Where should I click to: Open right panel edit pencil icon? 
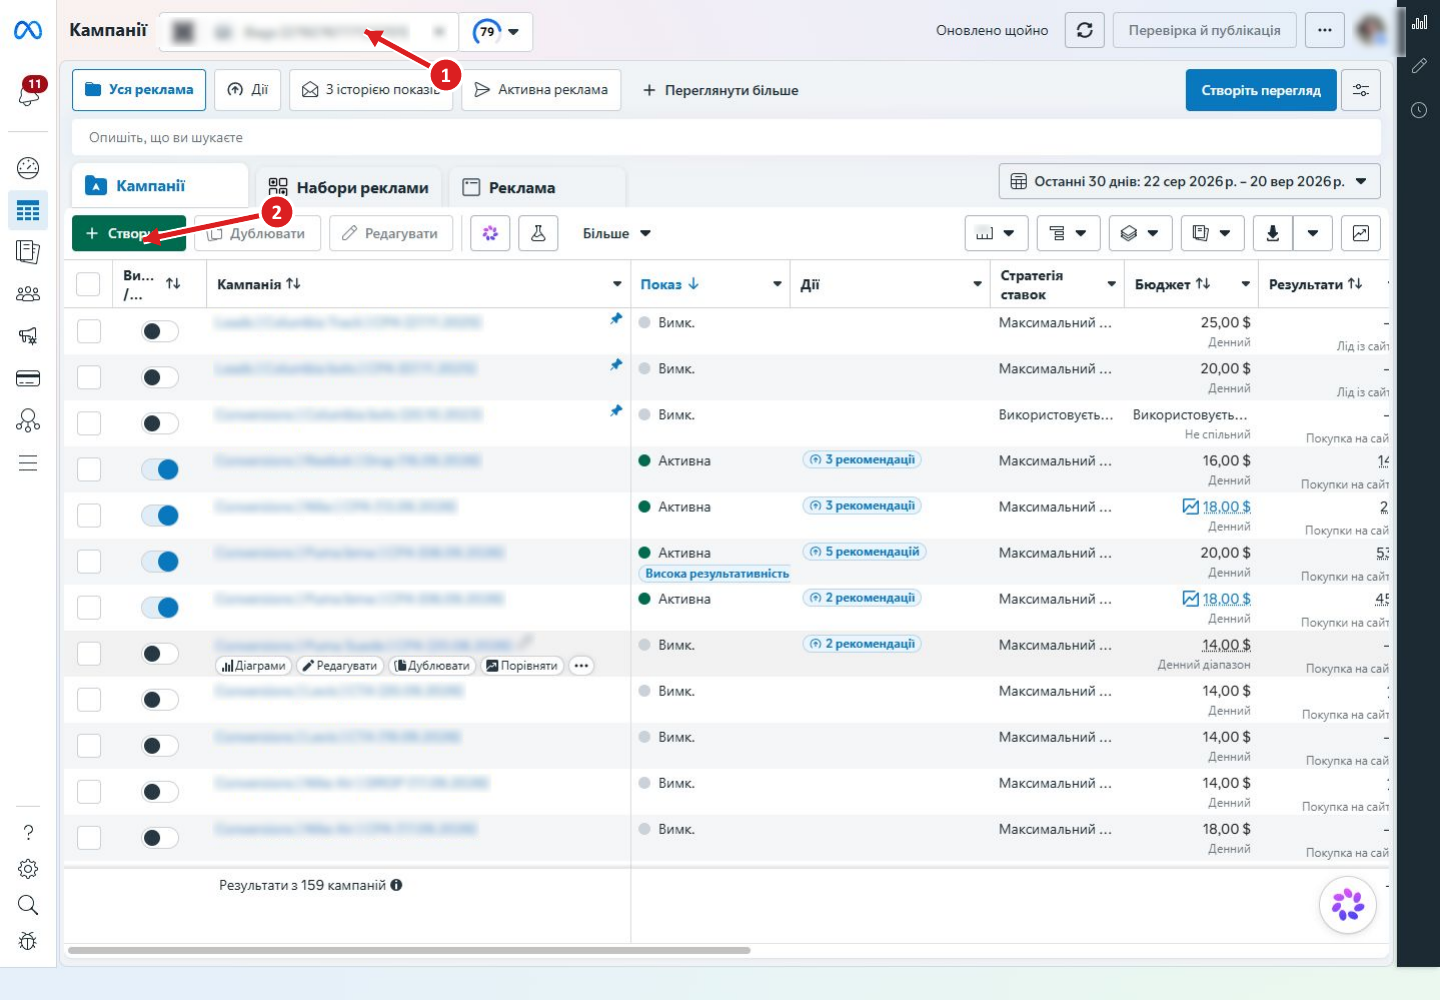pos(1419,66)
